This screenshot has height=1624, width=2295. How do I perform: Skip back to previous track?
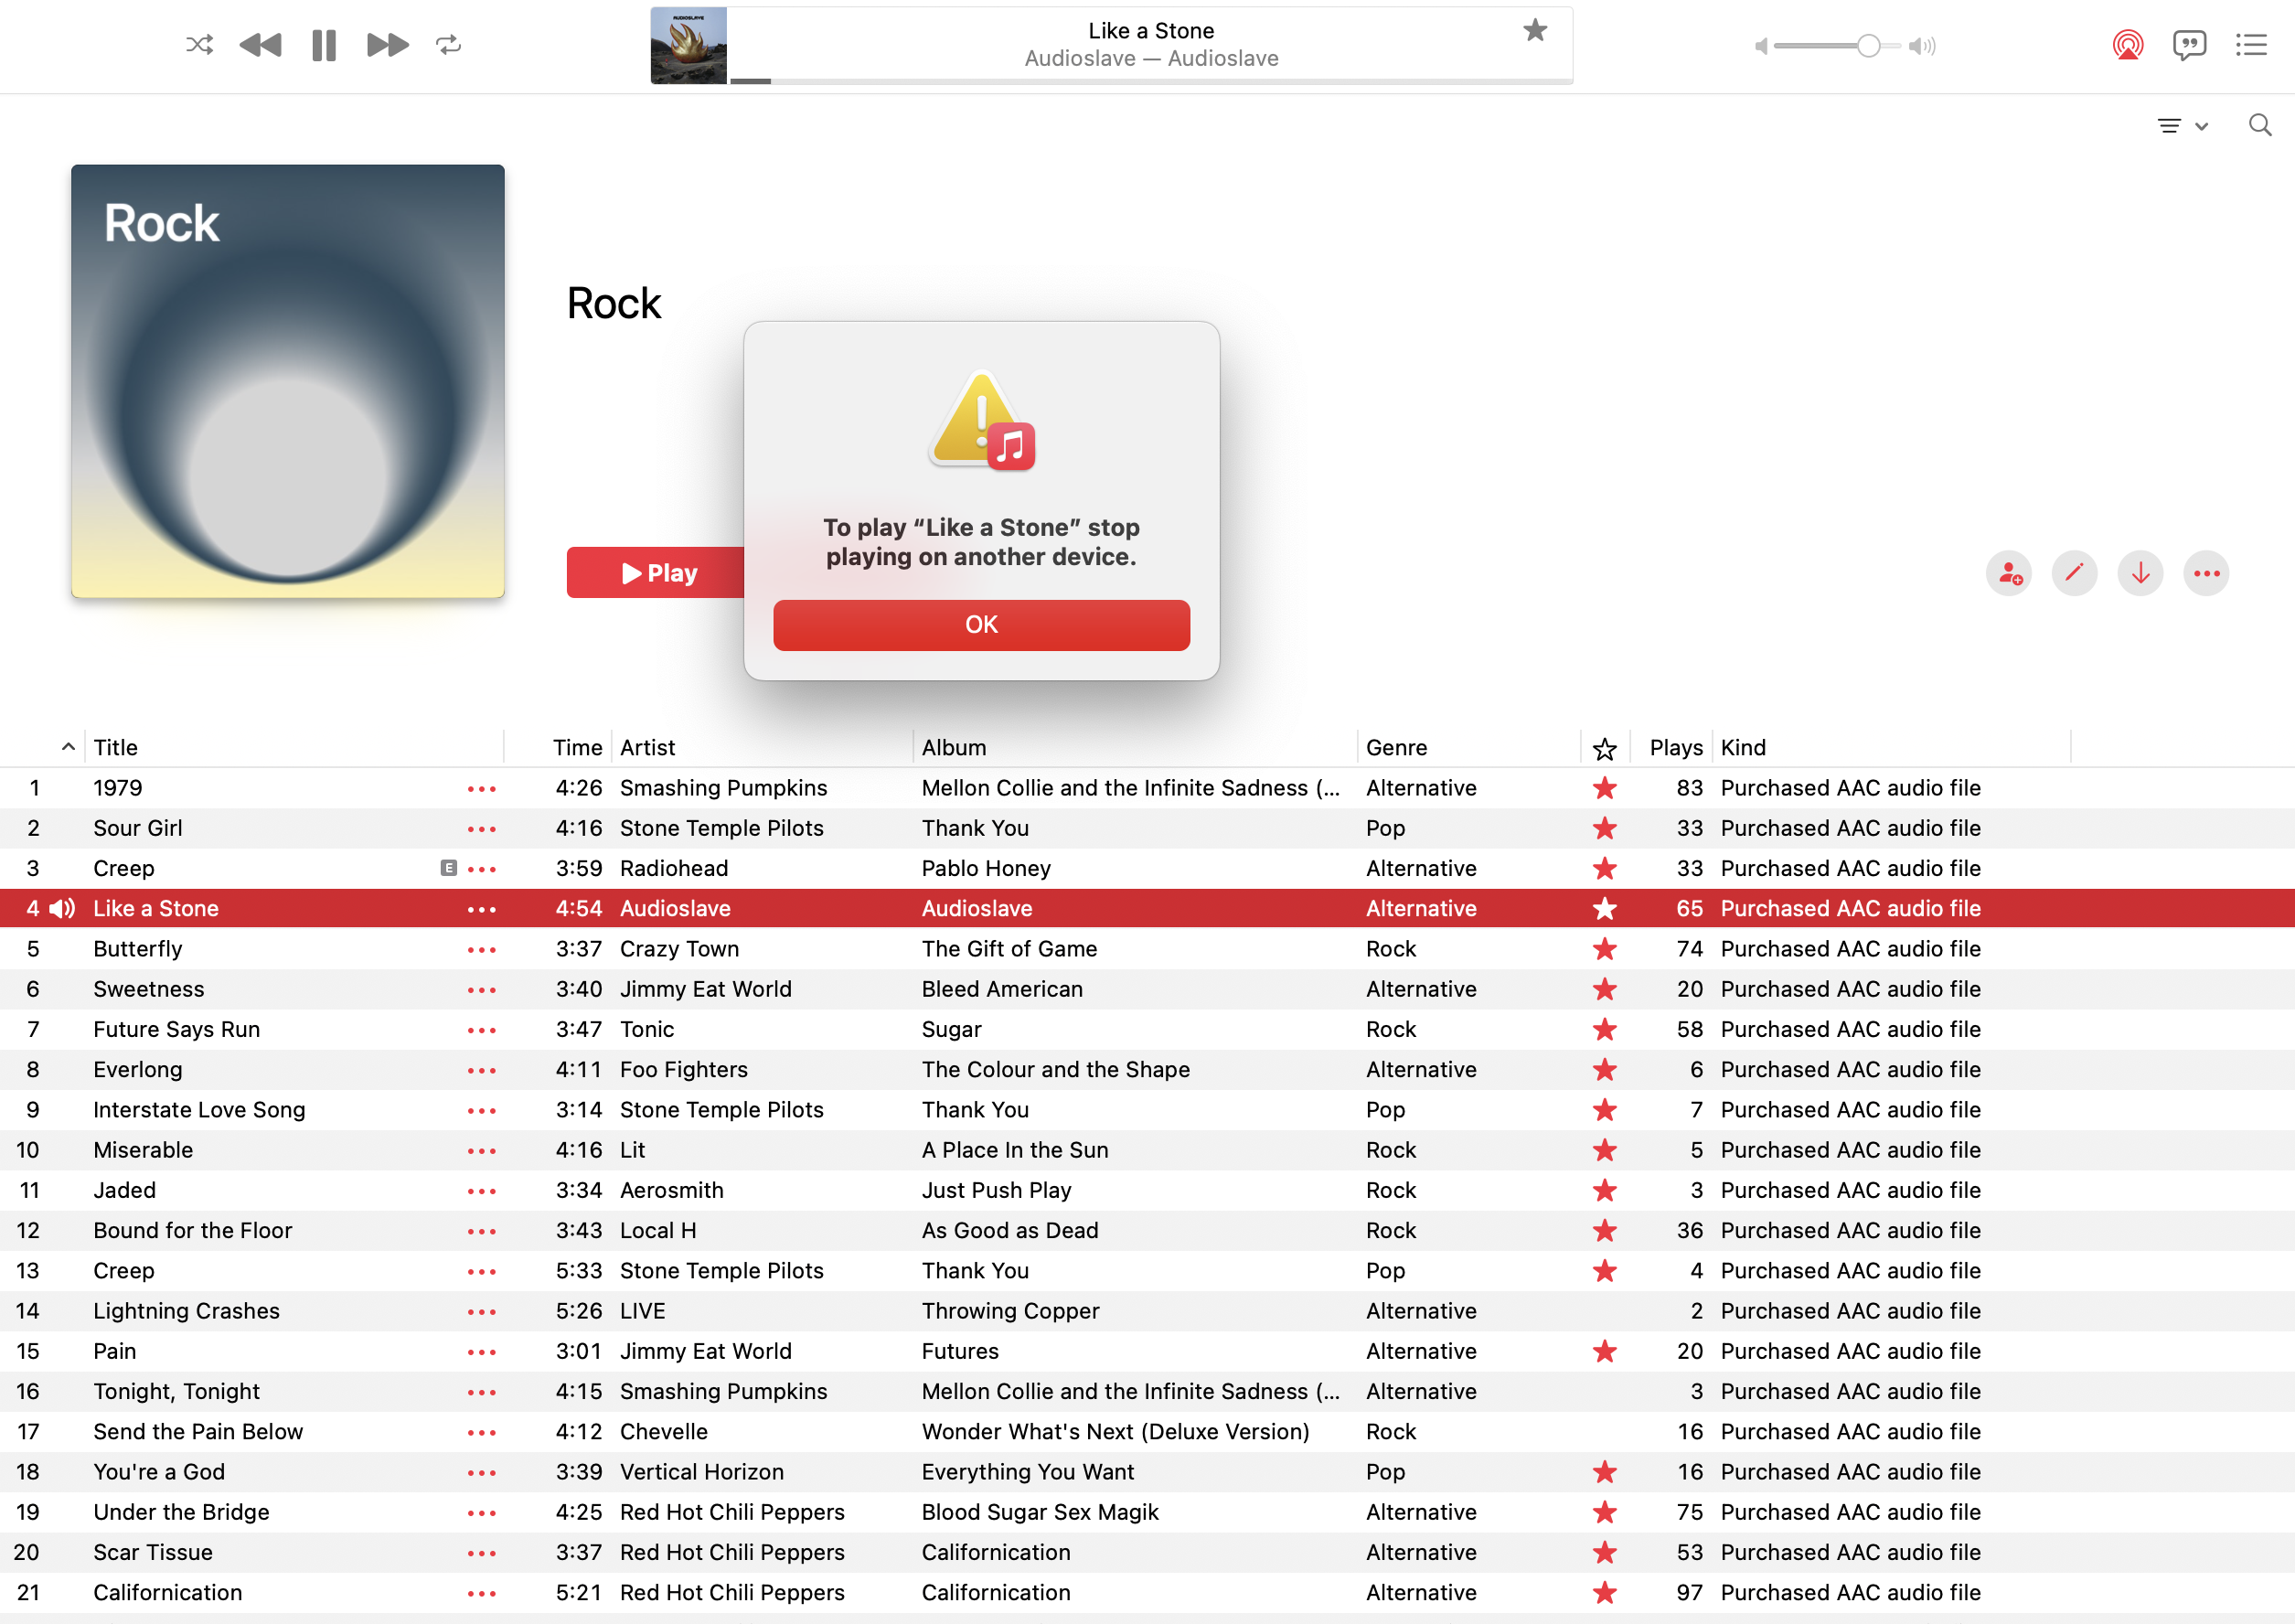(x=260, y=45)
